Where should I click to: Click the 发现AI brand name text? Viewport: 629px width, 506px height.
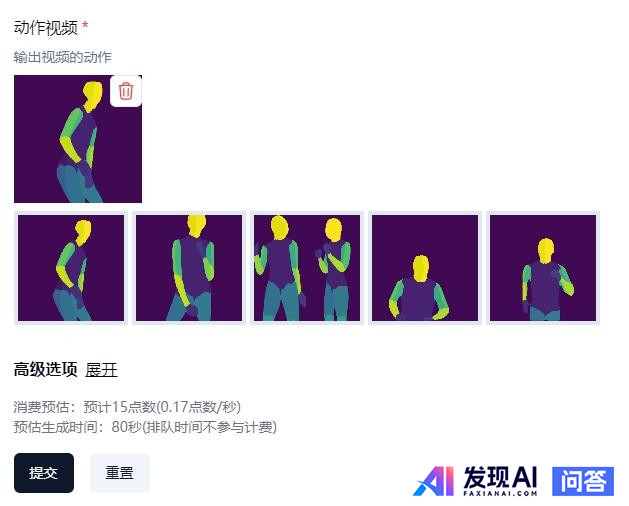click(x=500, y=477)
